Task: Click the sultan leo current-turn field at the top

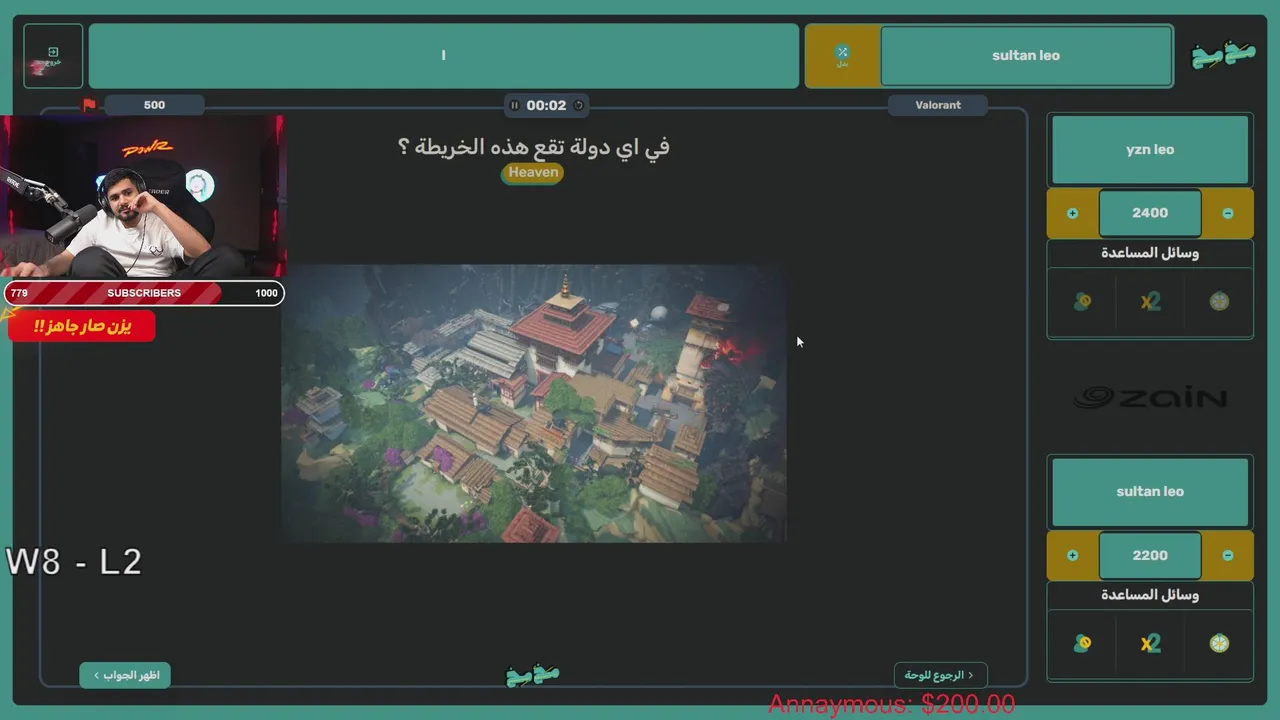Action: click(x=1026, y=56)
